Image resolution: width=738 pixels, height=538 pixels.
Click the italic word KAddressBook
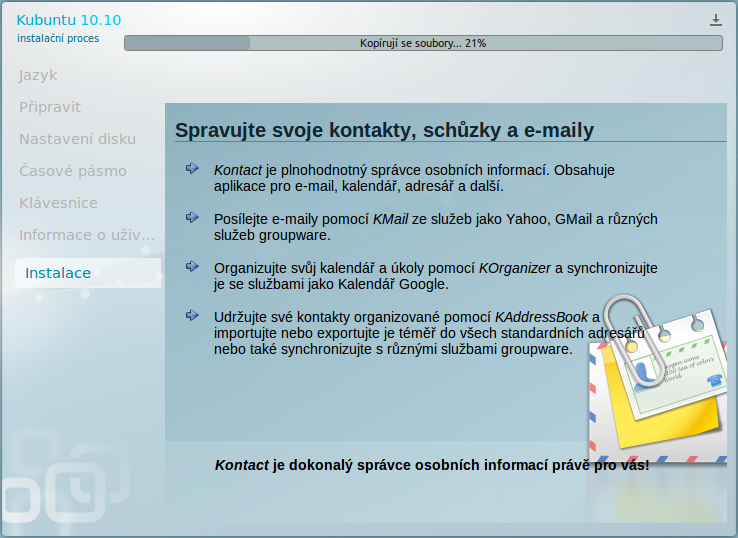pyautogui.click(x=541, y=317)
